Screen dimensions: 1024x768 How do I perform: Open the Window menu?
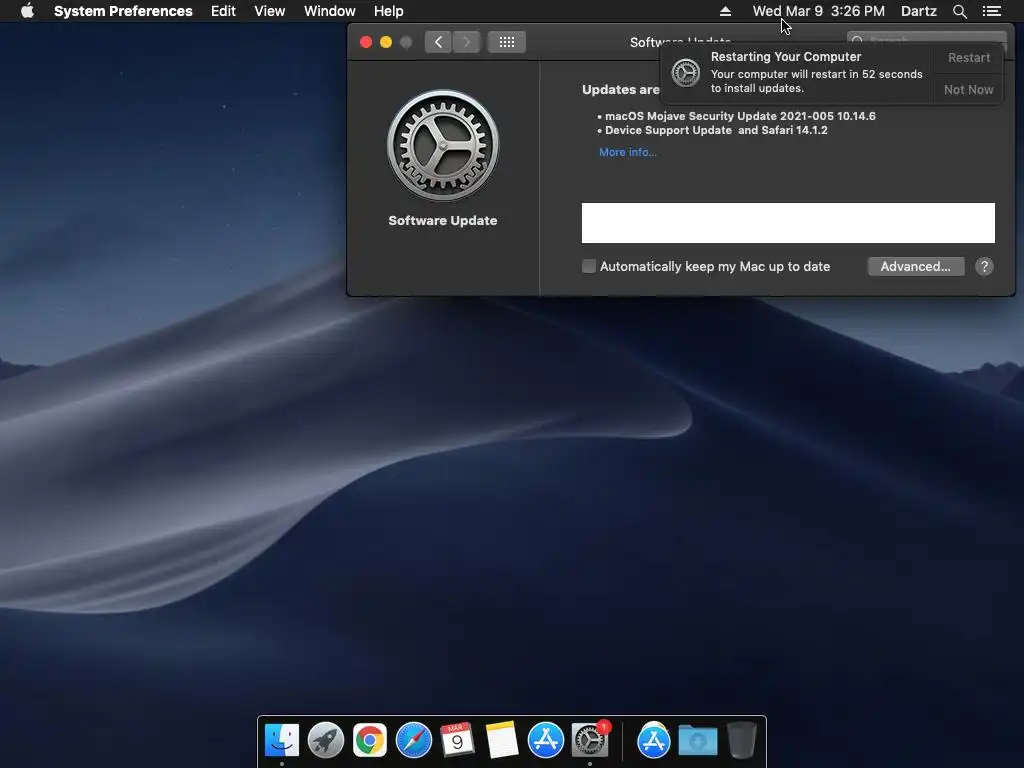(x=330, y=11)
